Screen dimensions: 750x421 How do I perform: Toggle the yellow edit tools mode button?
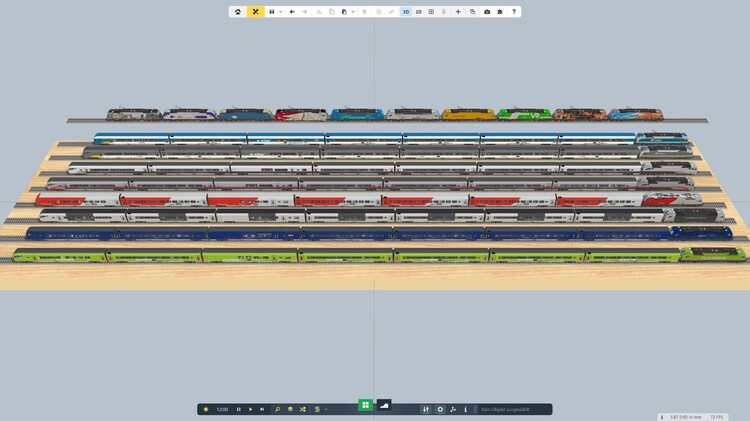pos(255,11)
